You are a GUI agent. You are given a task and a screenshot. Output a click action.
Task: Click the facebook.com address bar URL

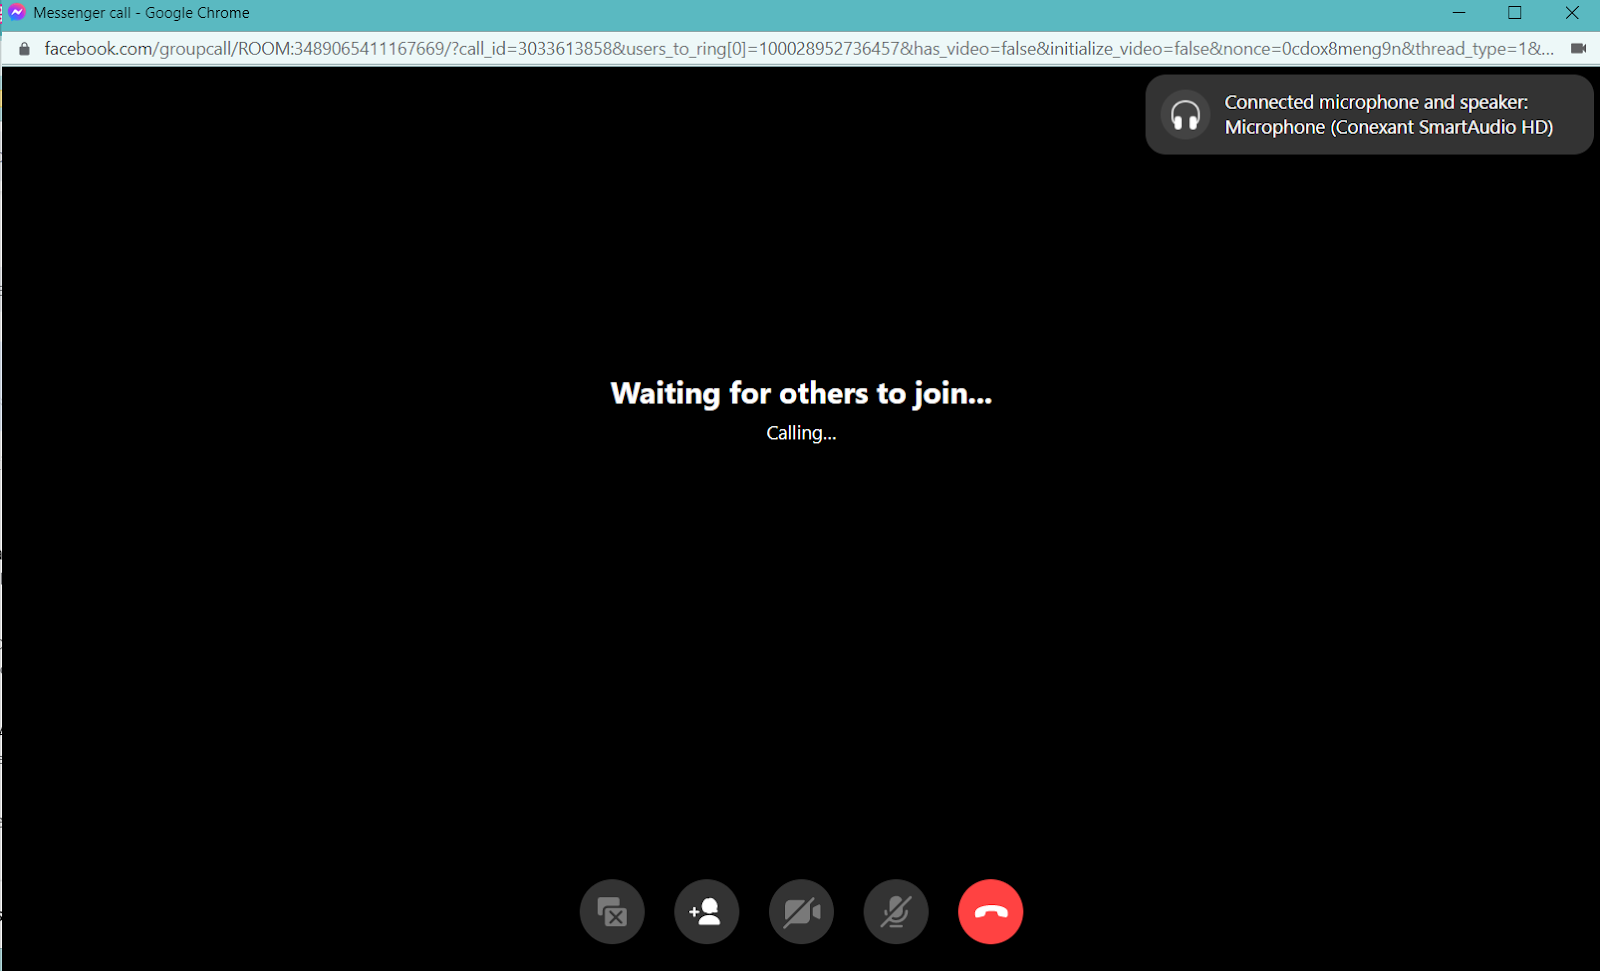[799, 48]
